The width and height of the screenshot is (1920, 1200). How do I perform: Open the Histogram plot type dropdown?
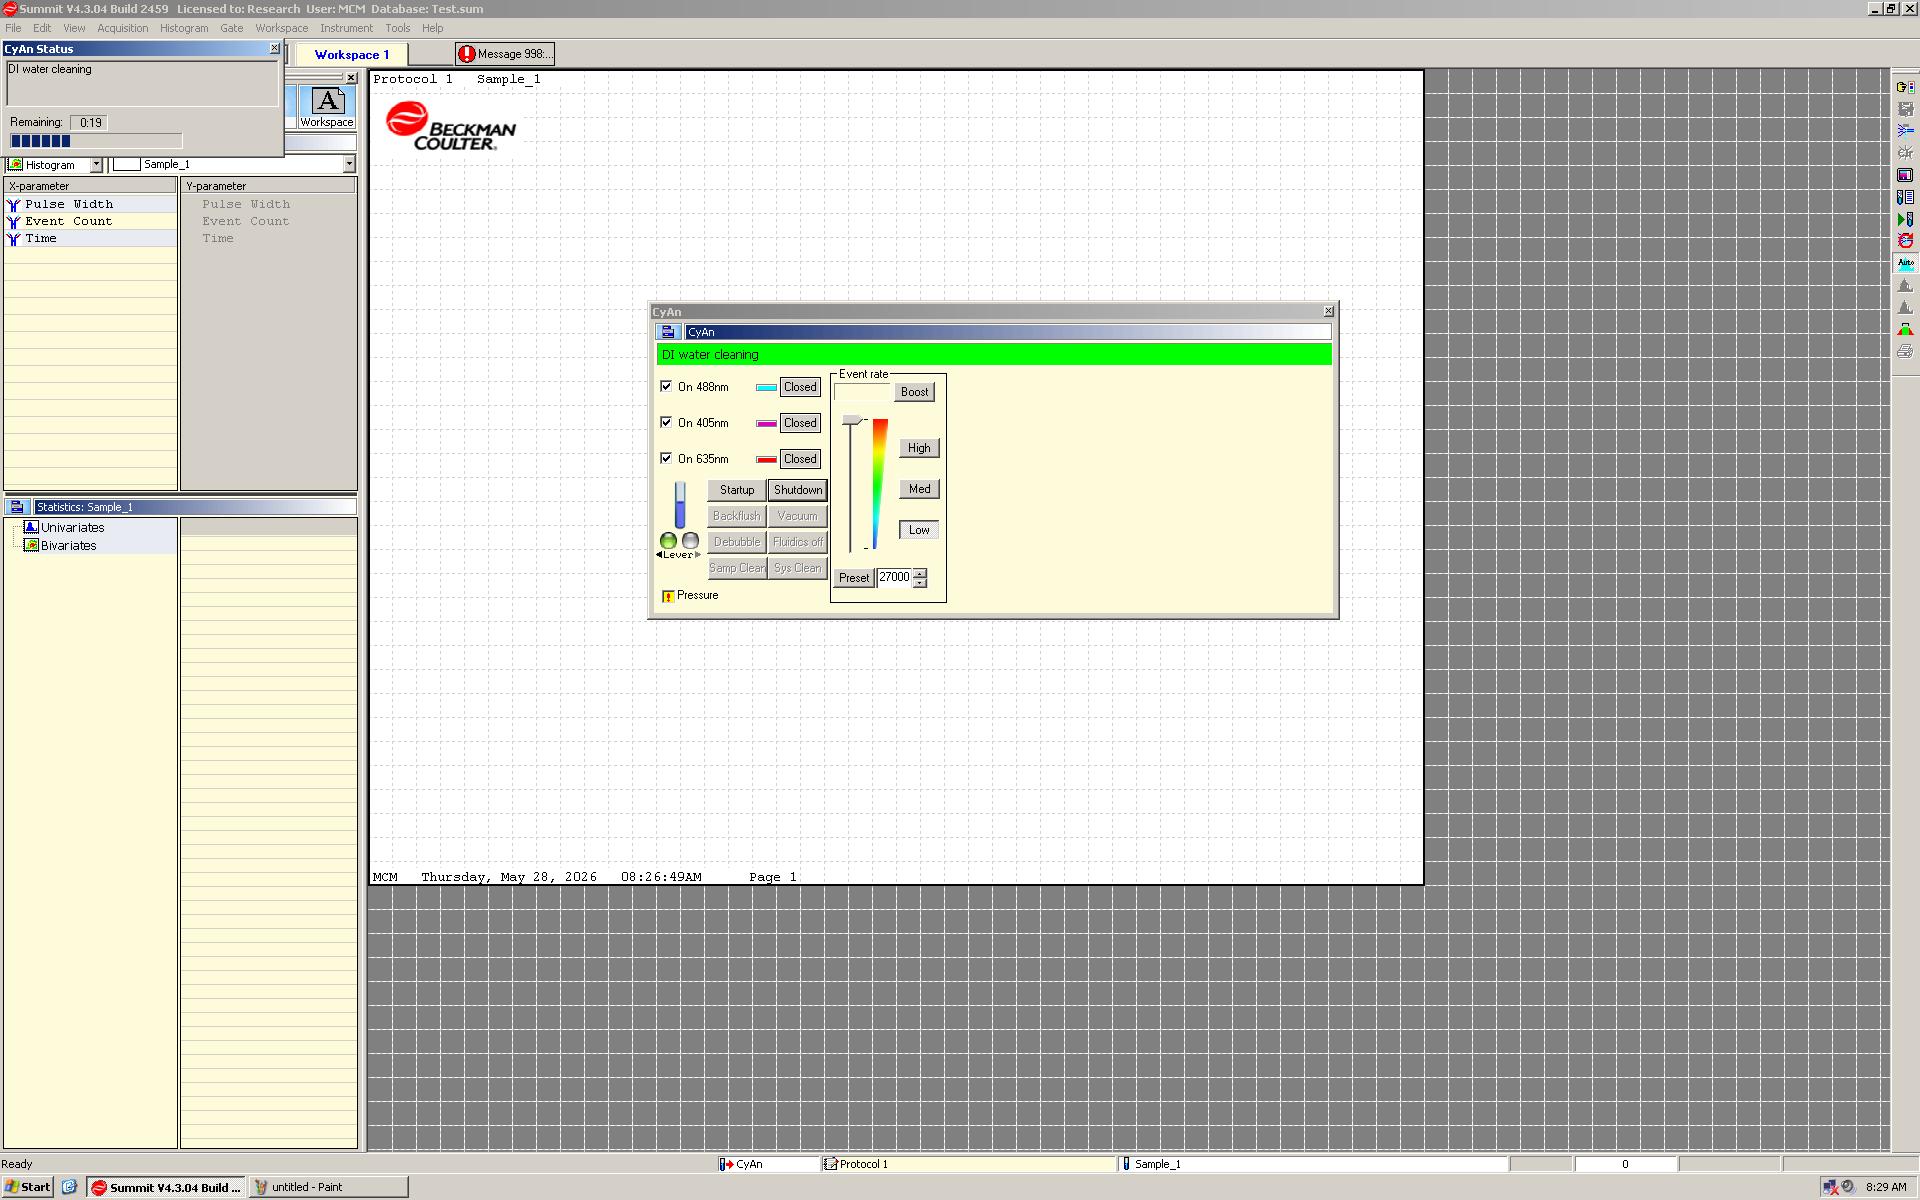96,164
